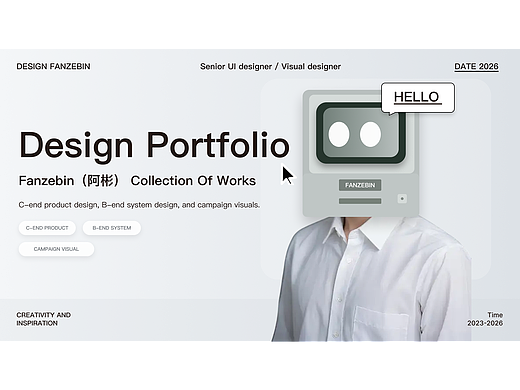The image size is (520, 390).
Task: Click the underlined DATE 2026 link
Action: pyautogui.click(x=476, y=66)
